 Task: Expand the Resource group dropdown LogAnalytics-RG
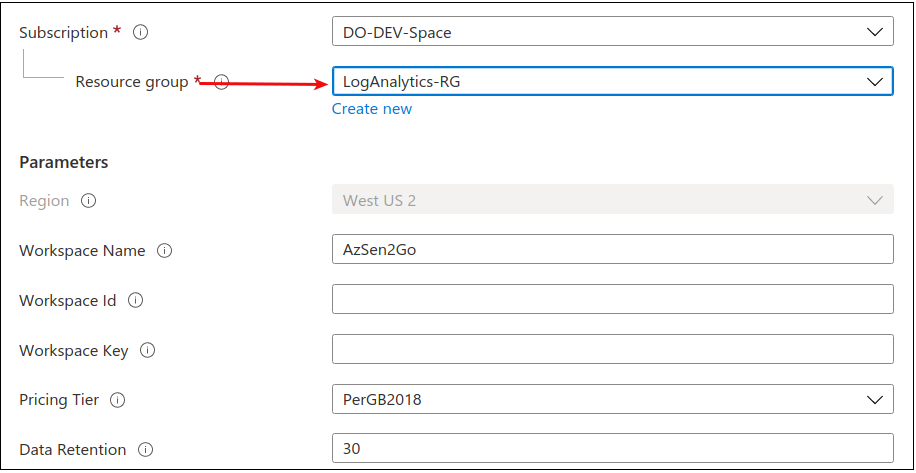pos(612,81)
